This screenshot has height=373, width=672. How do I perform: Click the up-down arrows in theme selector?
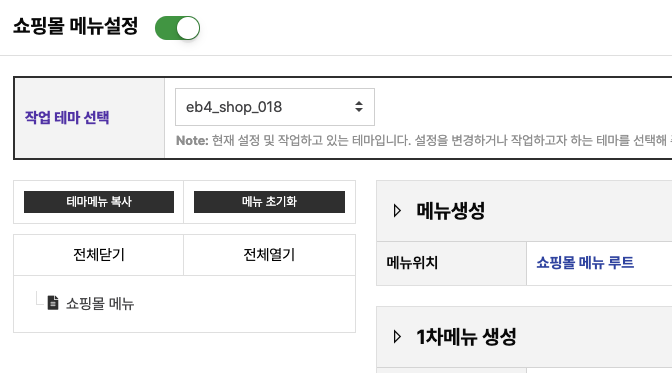click(359, 107)
